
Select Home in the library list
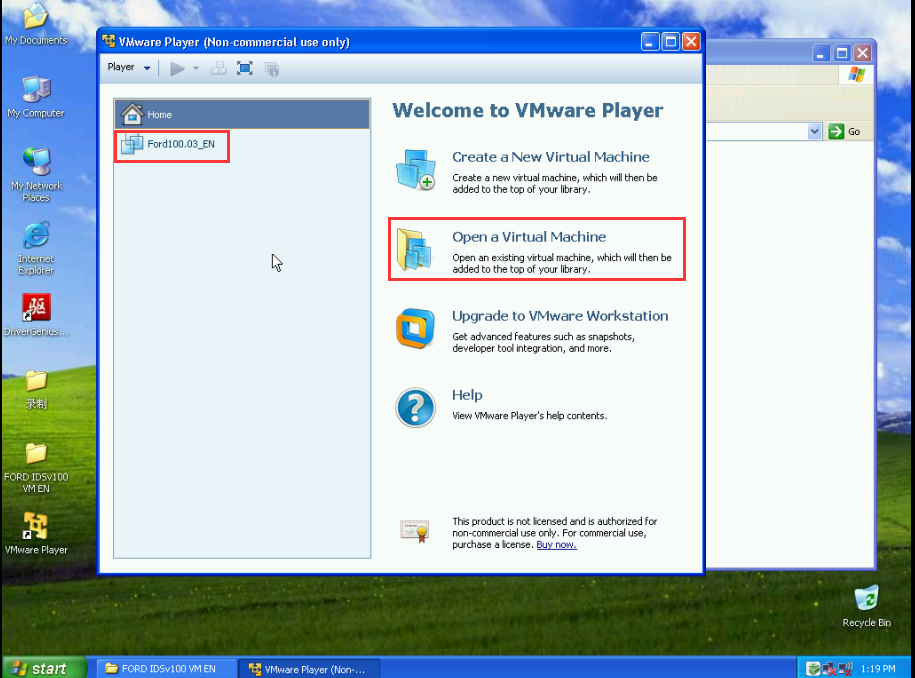click(x=242, y=114)
